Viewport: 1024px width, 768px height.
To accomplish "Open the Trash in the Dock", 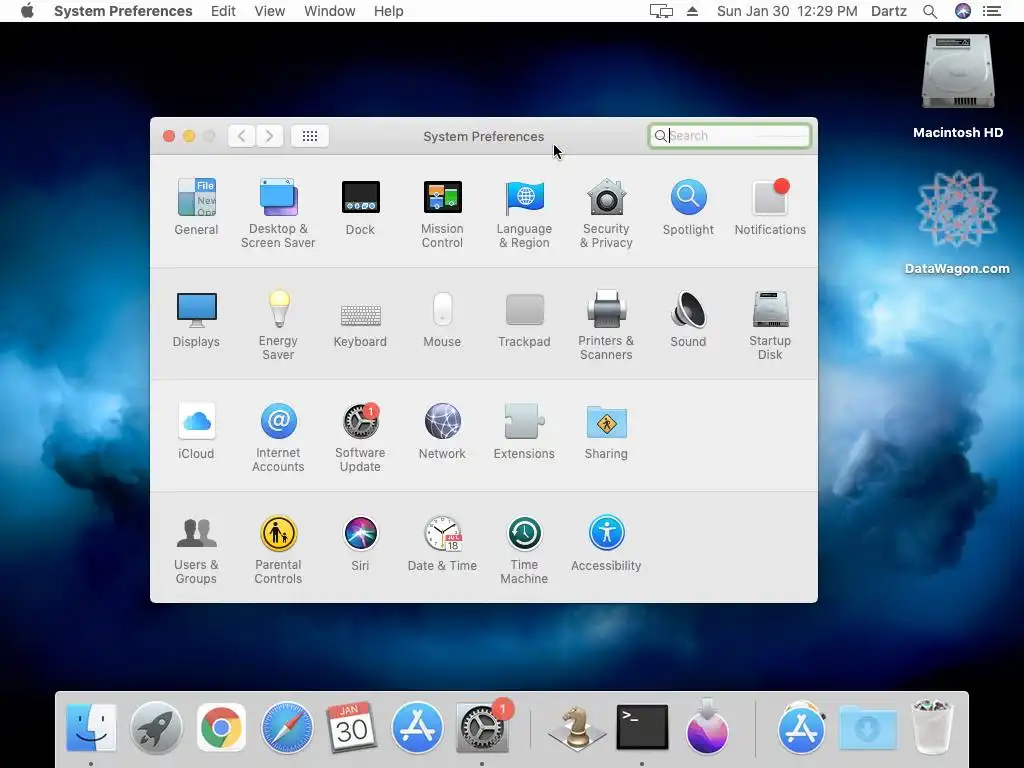I will tap(932, 726).
